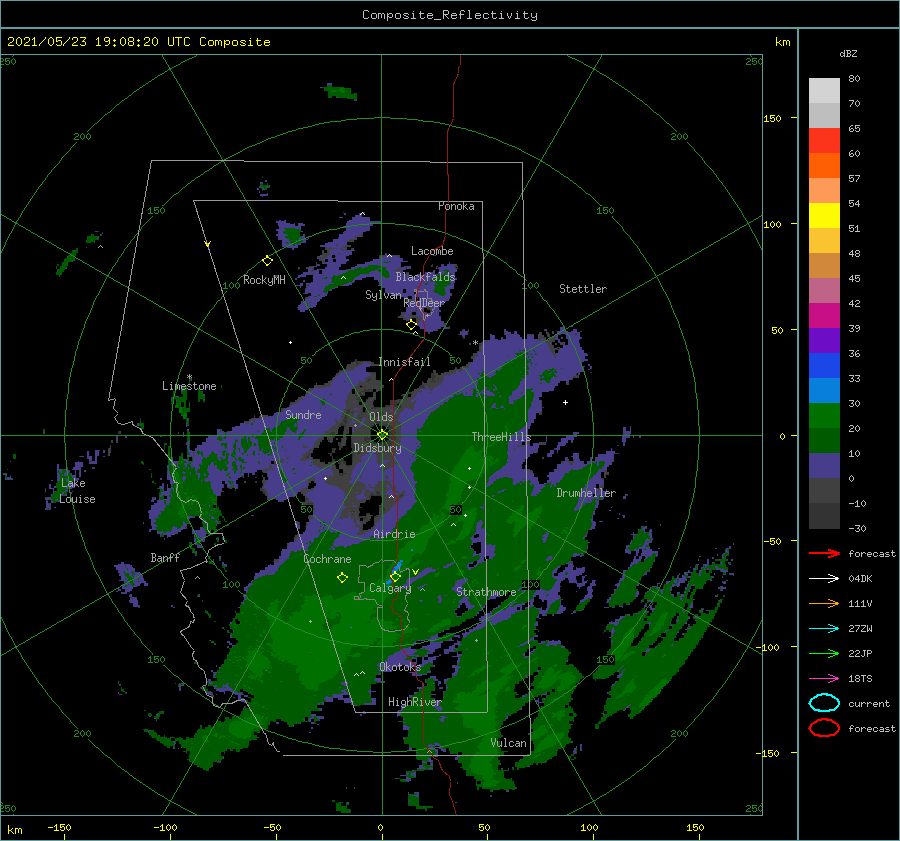Click yellow diamond marker above RockyMH
Viewport: 900px width, 841px height.
(267, 261)
